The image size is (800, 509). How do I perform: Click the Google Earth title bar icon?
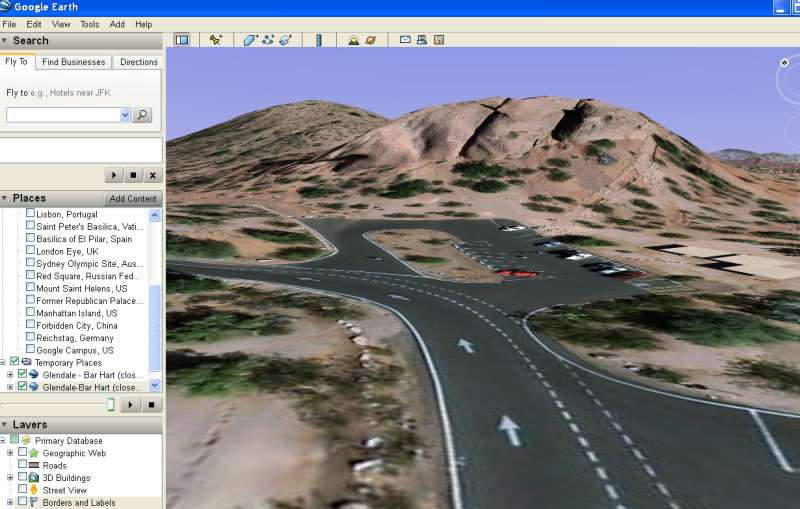pos(5,6)
